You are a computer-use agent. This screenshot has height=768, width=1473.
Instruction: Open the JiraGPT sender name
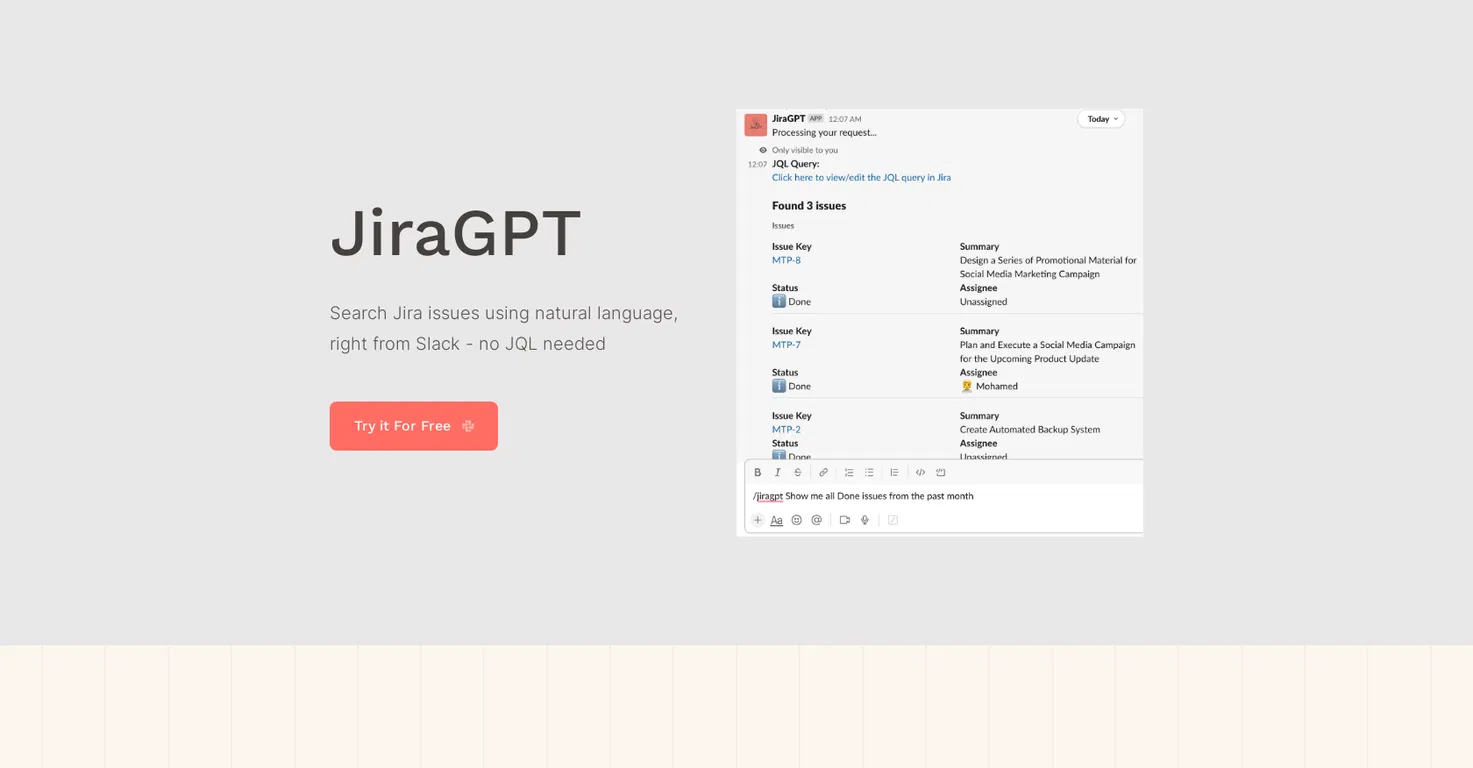pos(788,118)
